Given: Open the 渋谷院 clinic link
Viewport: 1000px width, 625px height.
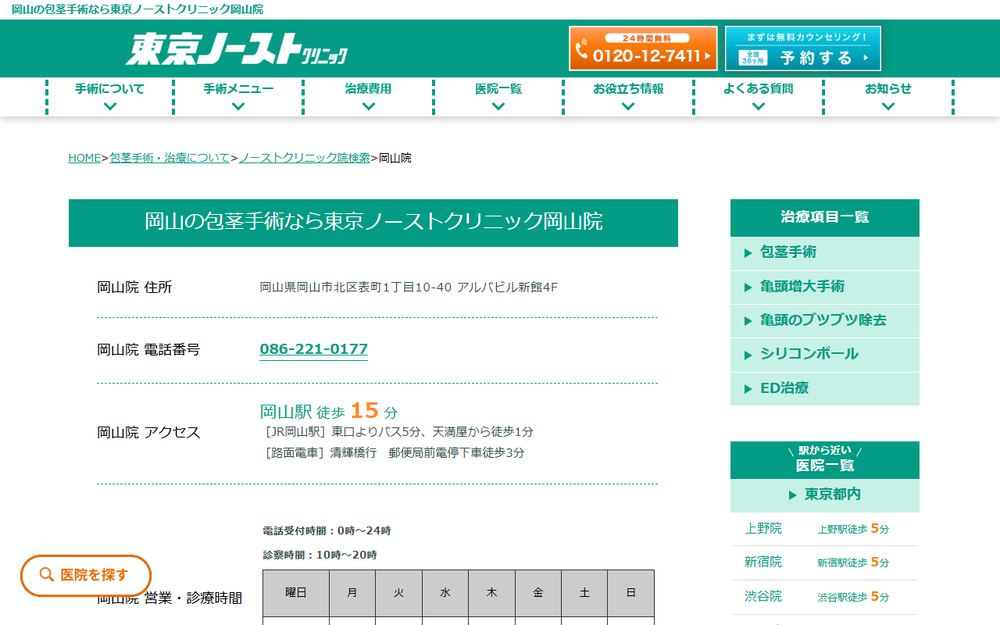Looking at the screenshot, I should point(763,596).
